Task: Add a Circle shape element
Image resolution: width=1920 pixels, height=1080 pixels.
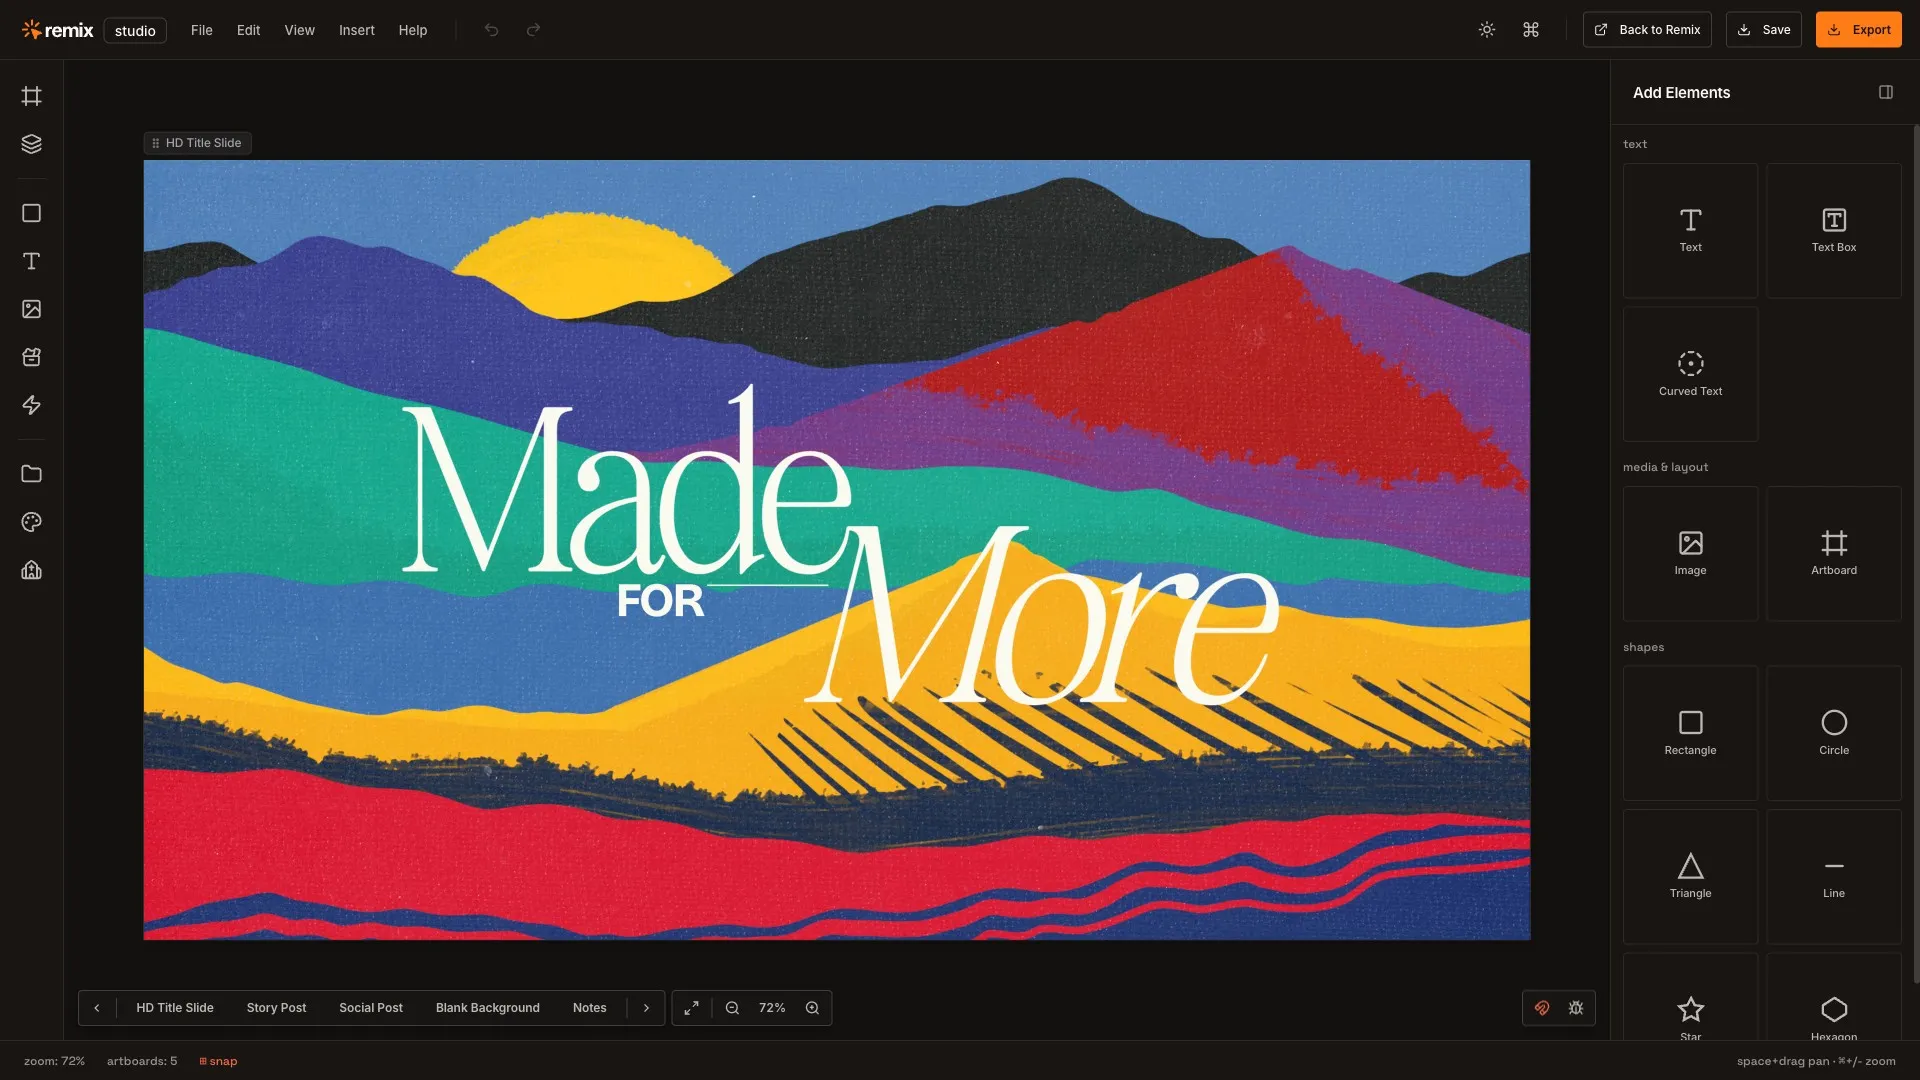Action: click(x=1834, y=734)
